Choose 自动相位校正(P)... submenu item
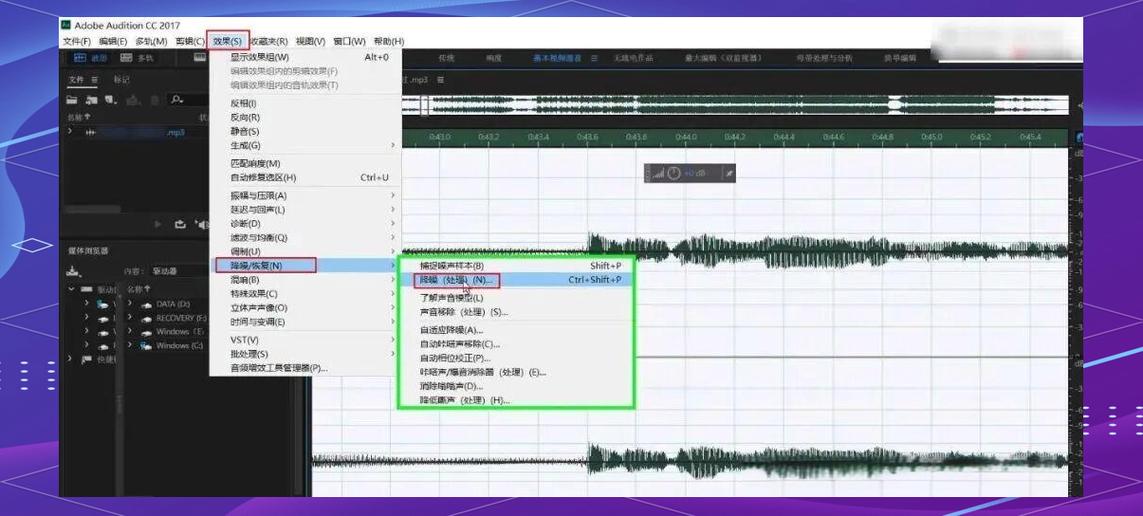Image resolution: width=1143 pixels, height=516 pixels. click(x=517, y=358)
